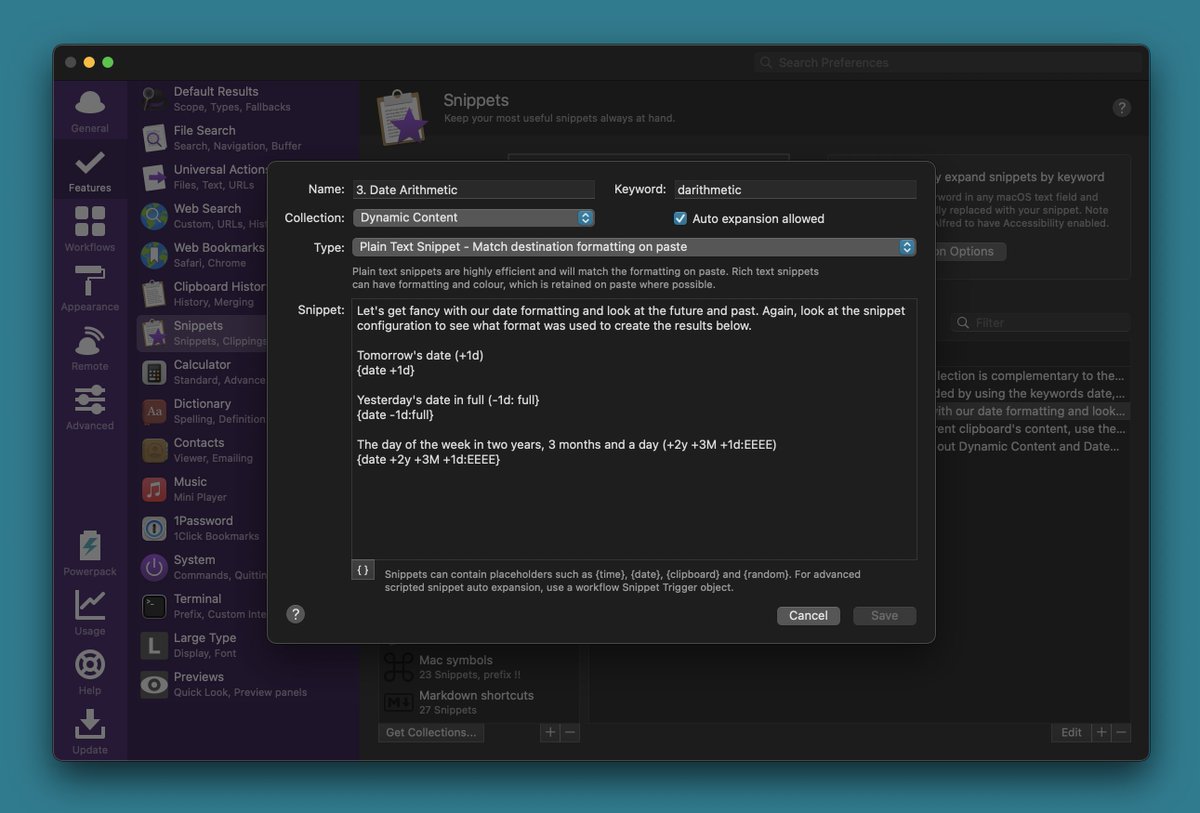The height and width of the screenshot is (813, 1200).
Task: Add a new collection with plus
Action: (550, 732)
